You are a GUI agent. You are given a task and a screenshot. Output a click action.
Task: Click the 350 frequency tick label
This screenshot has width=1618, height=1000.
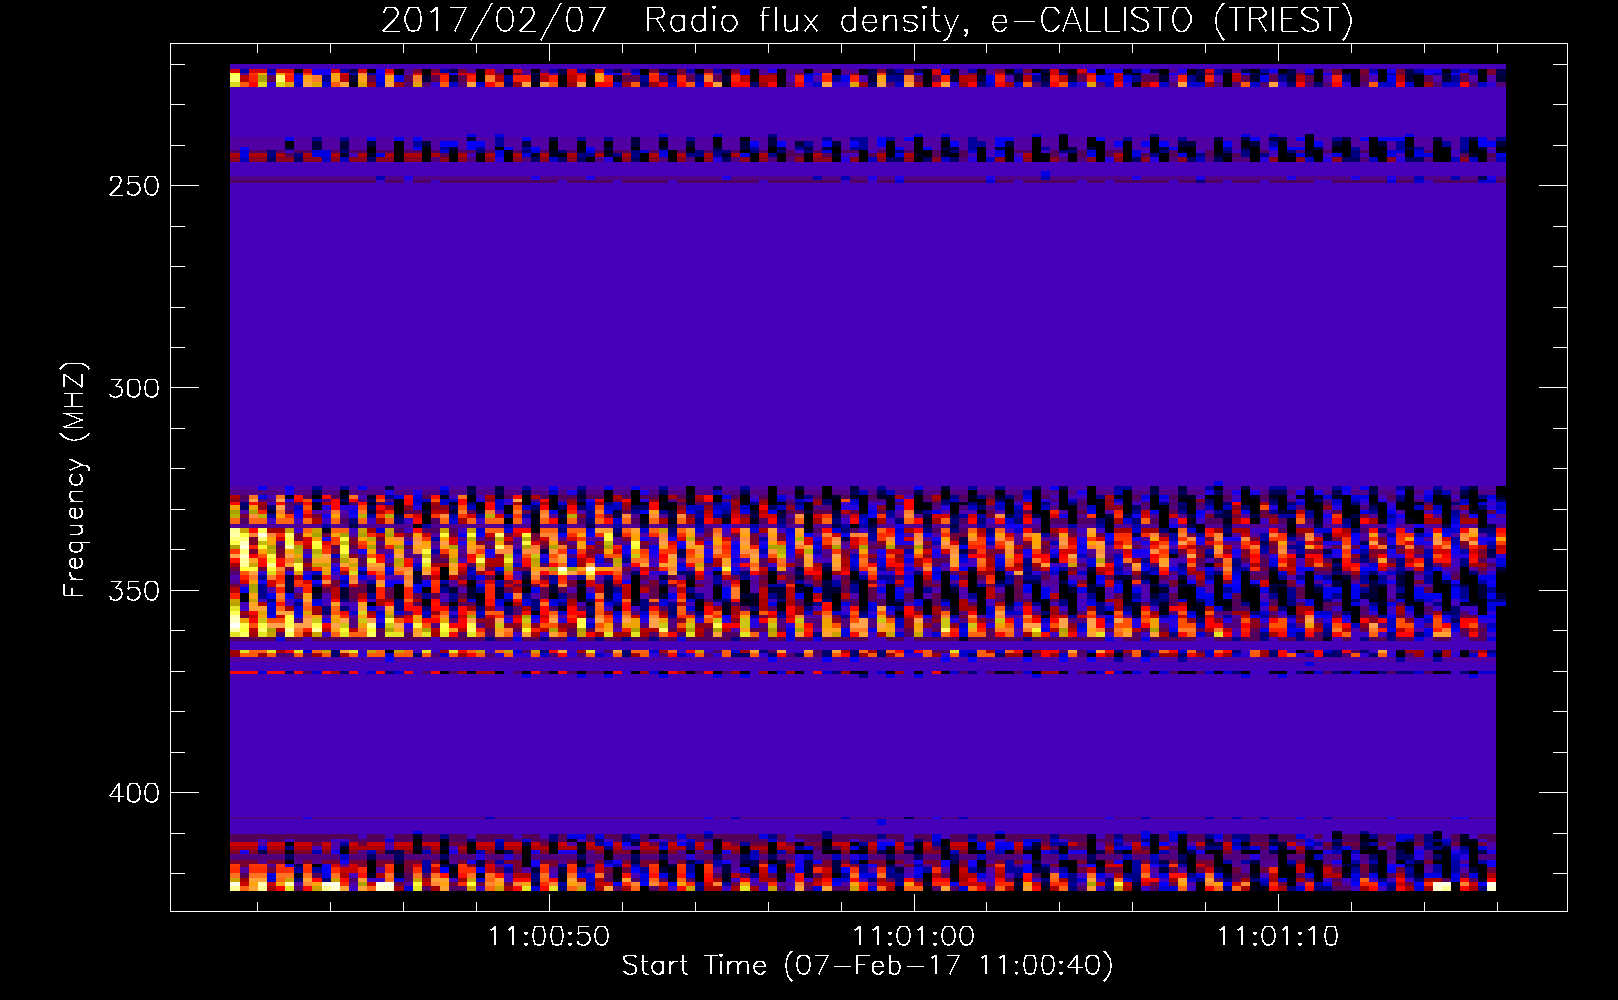coord(134,591)
